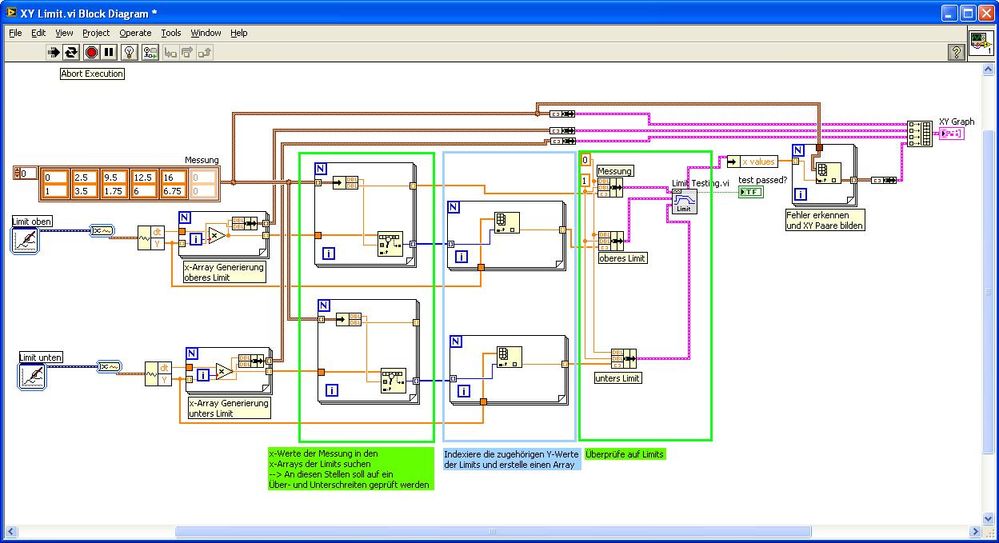
Task: Click the array cell containing 2.5
Action: 84,177
